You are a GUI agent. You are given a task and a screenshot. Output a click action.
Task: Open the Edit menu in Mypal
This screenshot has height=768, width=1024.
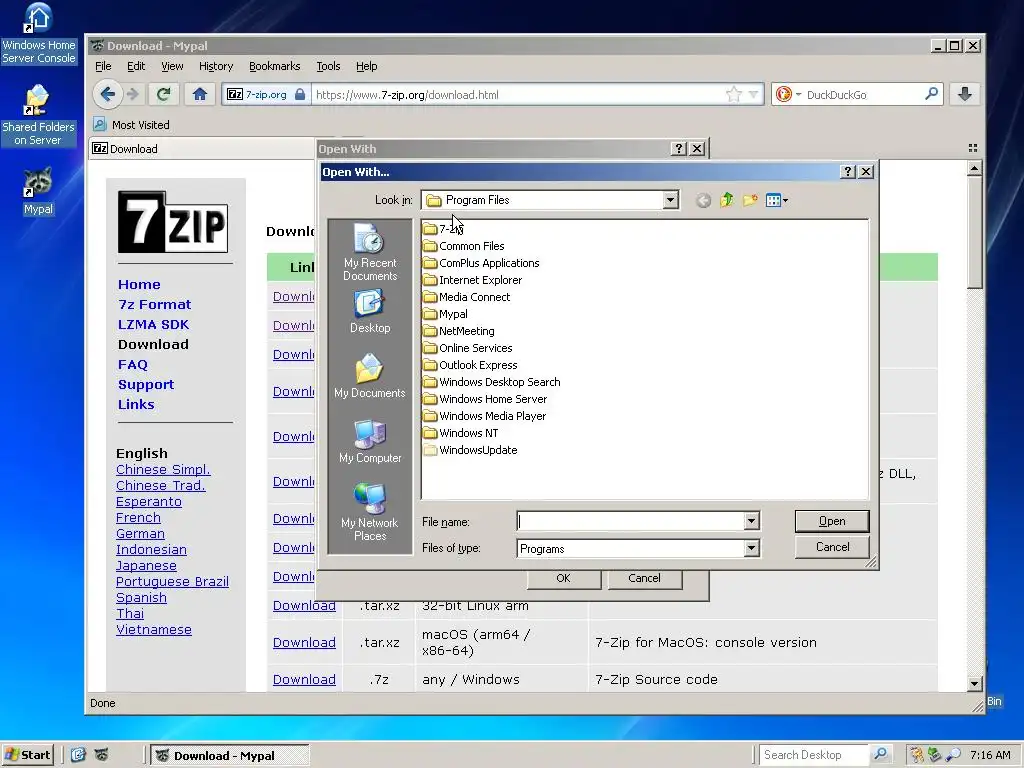[136, 66]
